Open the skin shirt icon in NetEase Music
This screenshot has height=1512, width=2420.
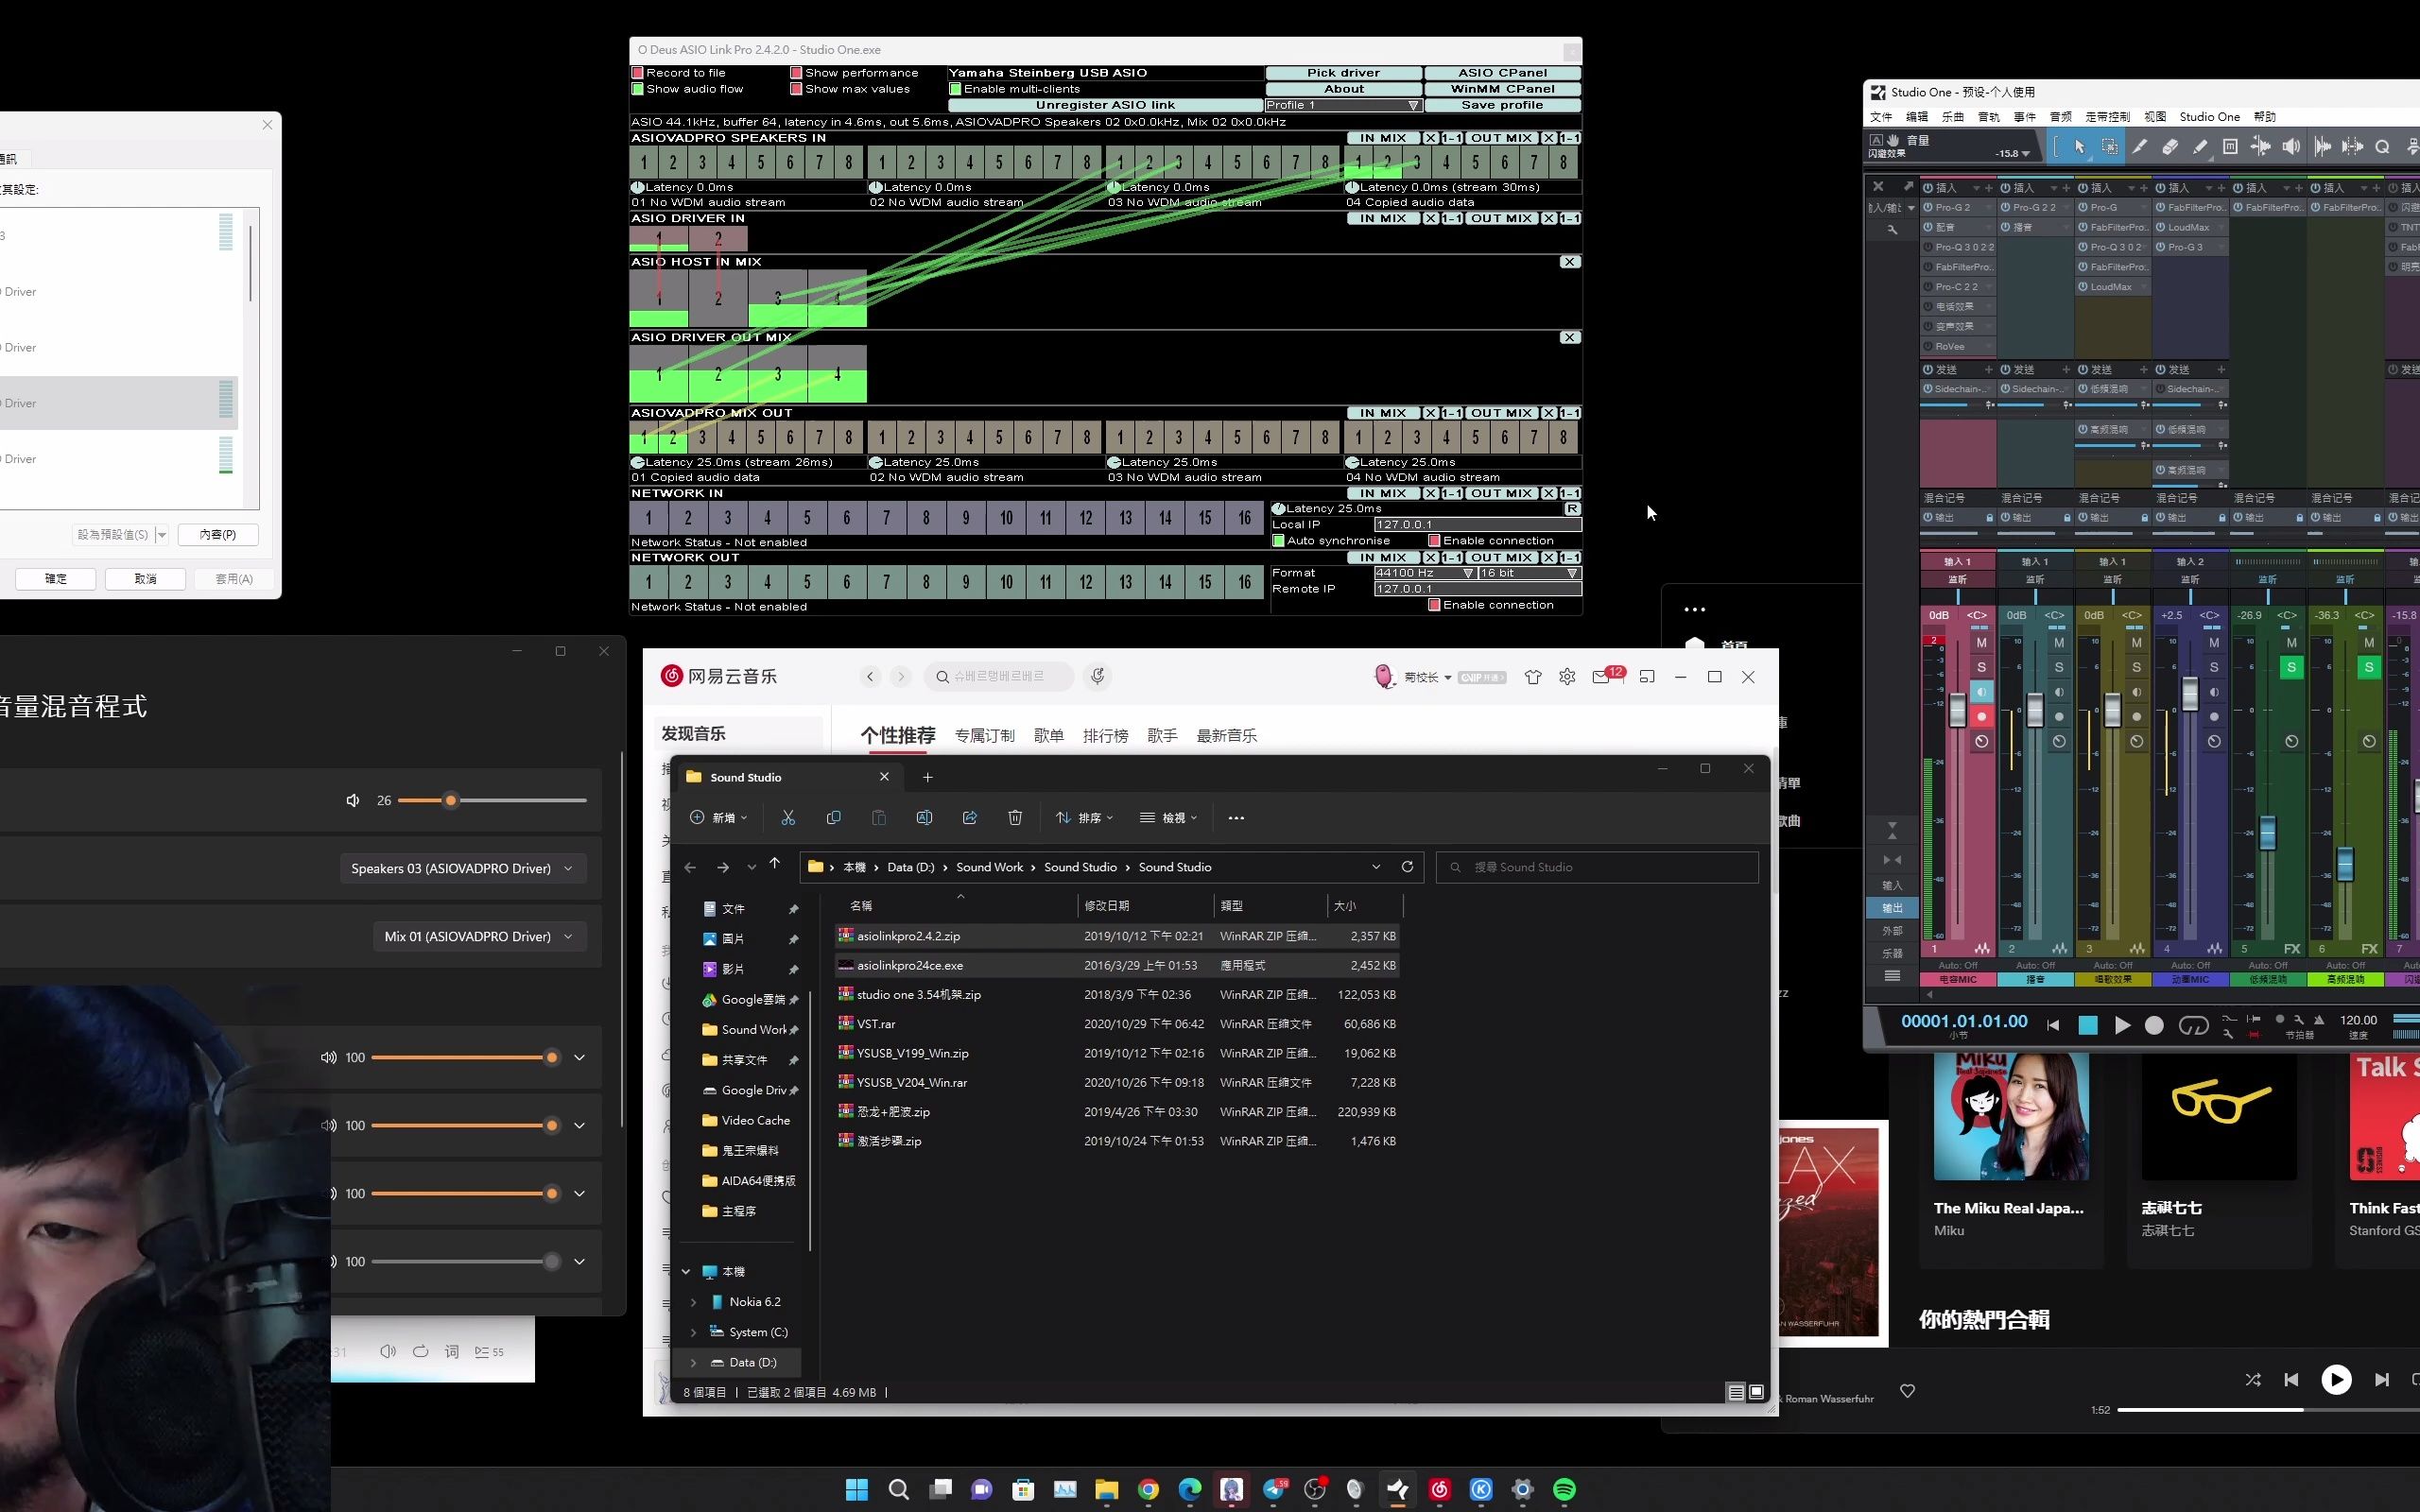1533,677
